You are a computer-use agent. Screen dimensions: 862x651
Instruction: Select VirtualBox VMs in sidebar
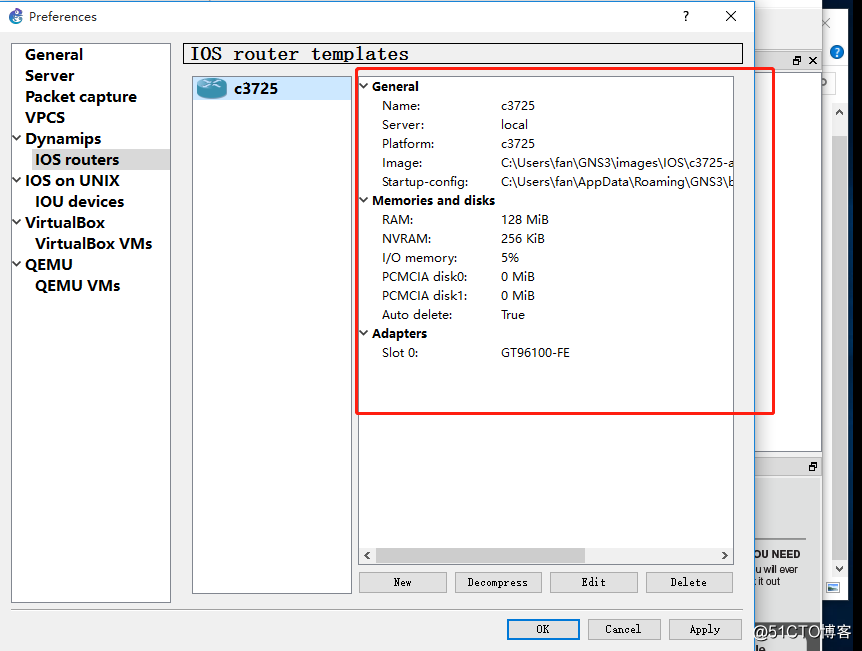(x=93, y=244)
